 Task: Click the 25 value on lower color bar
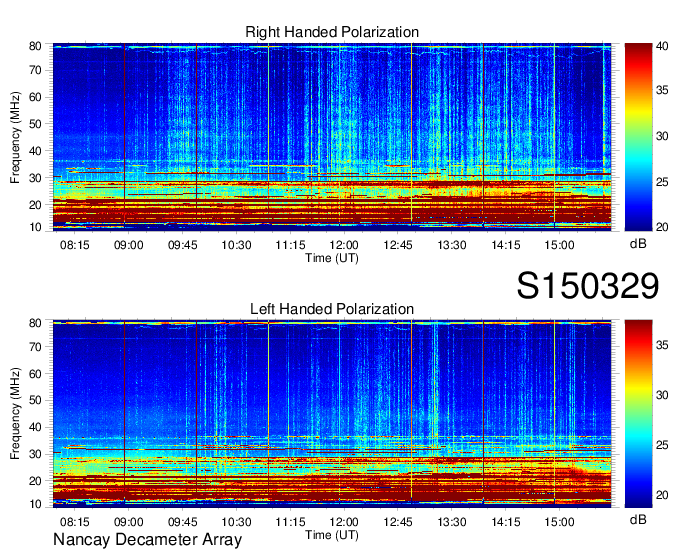point(662,445)
